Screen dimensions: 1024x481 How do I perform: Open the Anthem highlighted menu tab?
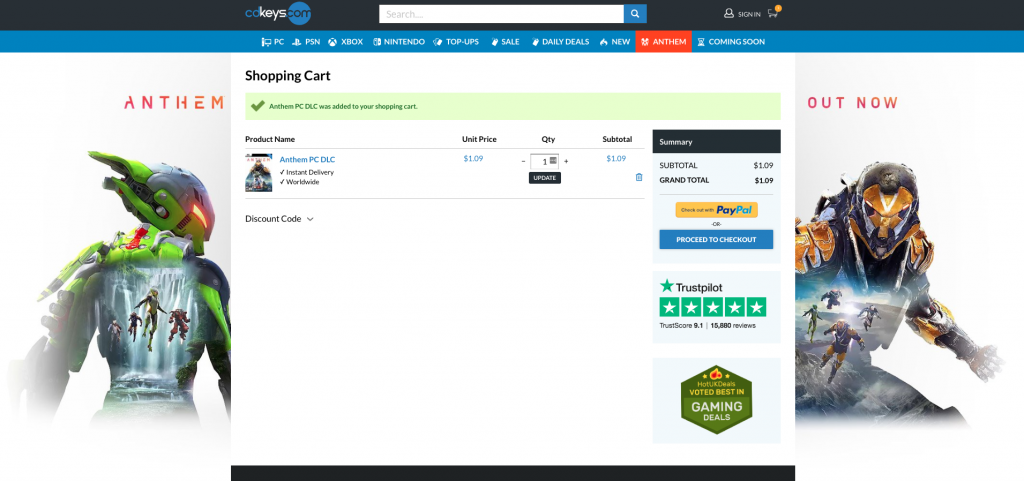pyautogui.click(x=664, y=42)
